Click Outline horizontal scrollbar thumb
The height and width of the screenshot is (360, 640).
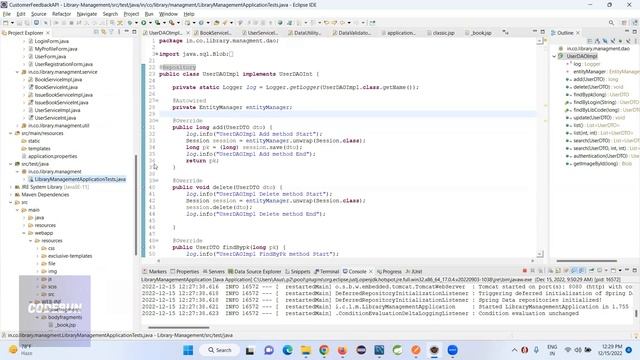(x=587, y=260)
